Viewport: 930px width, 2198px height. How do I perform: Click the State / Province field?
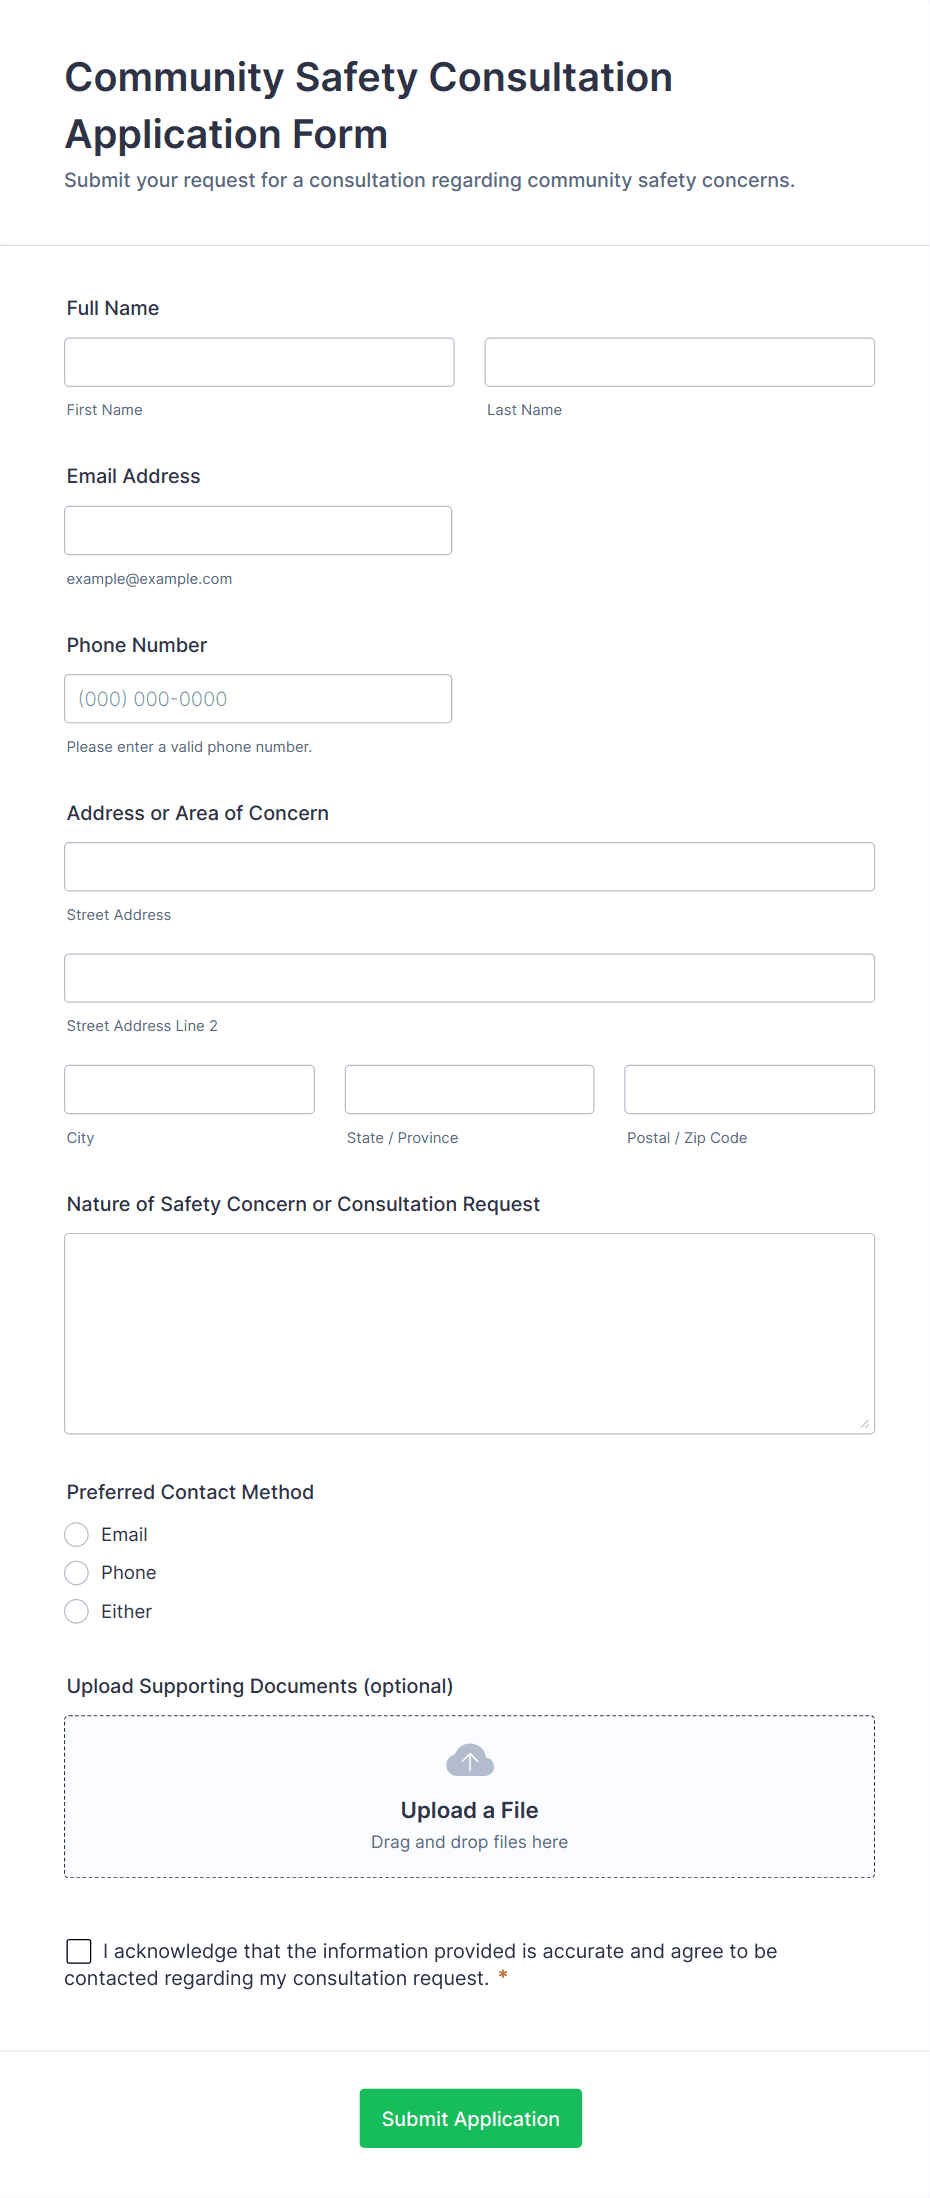click(x=470, y=1089)
